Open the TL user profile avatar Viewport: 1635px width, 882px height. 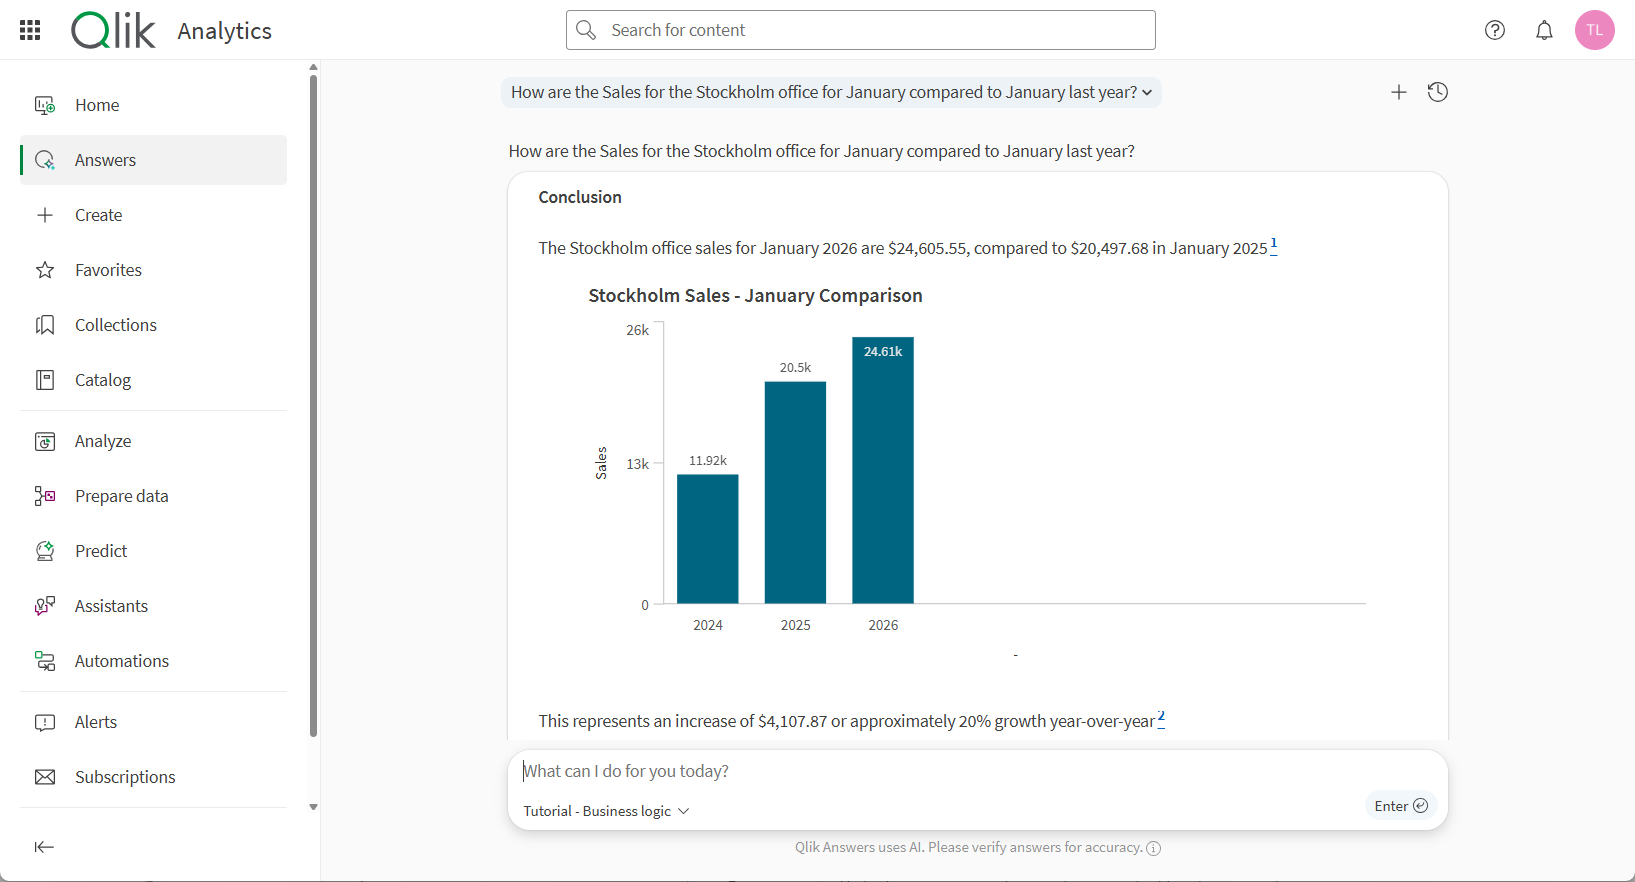1594,30
